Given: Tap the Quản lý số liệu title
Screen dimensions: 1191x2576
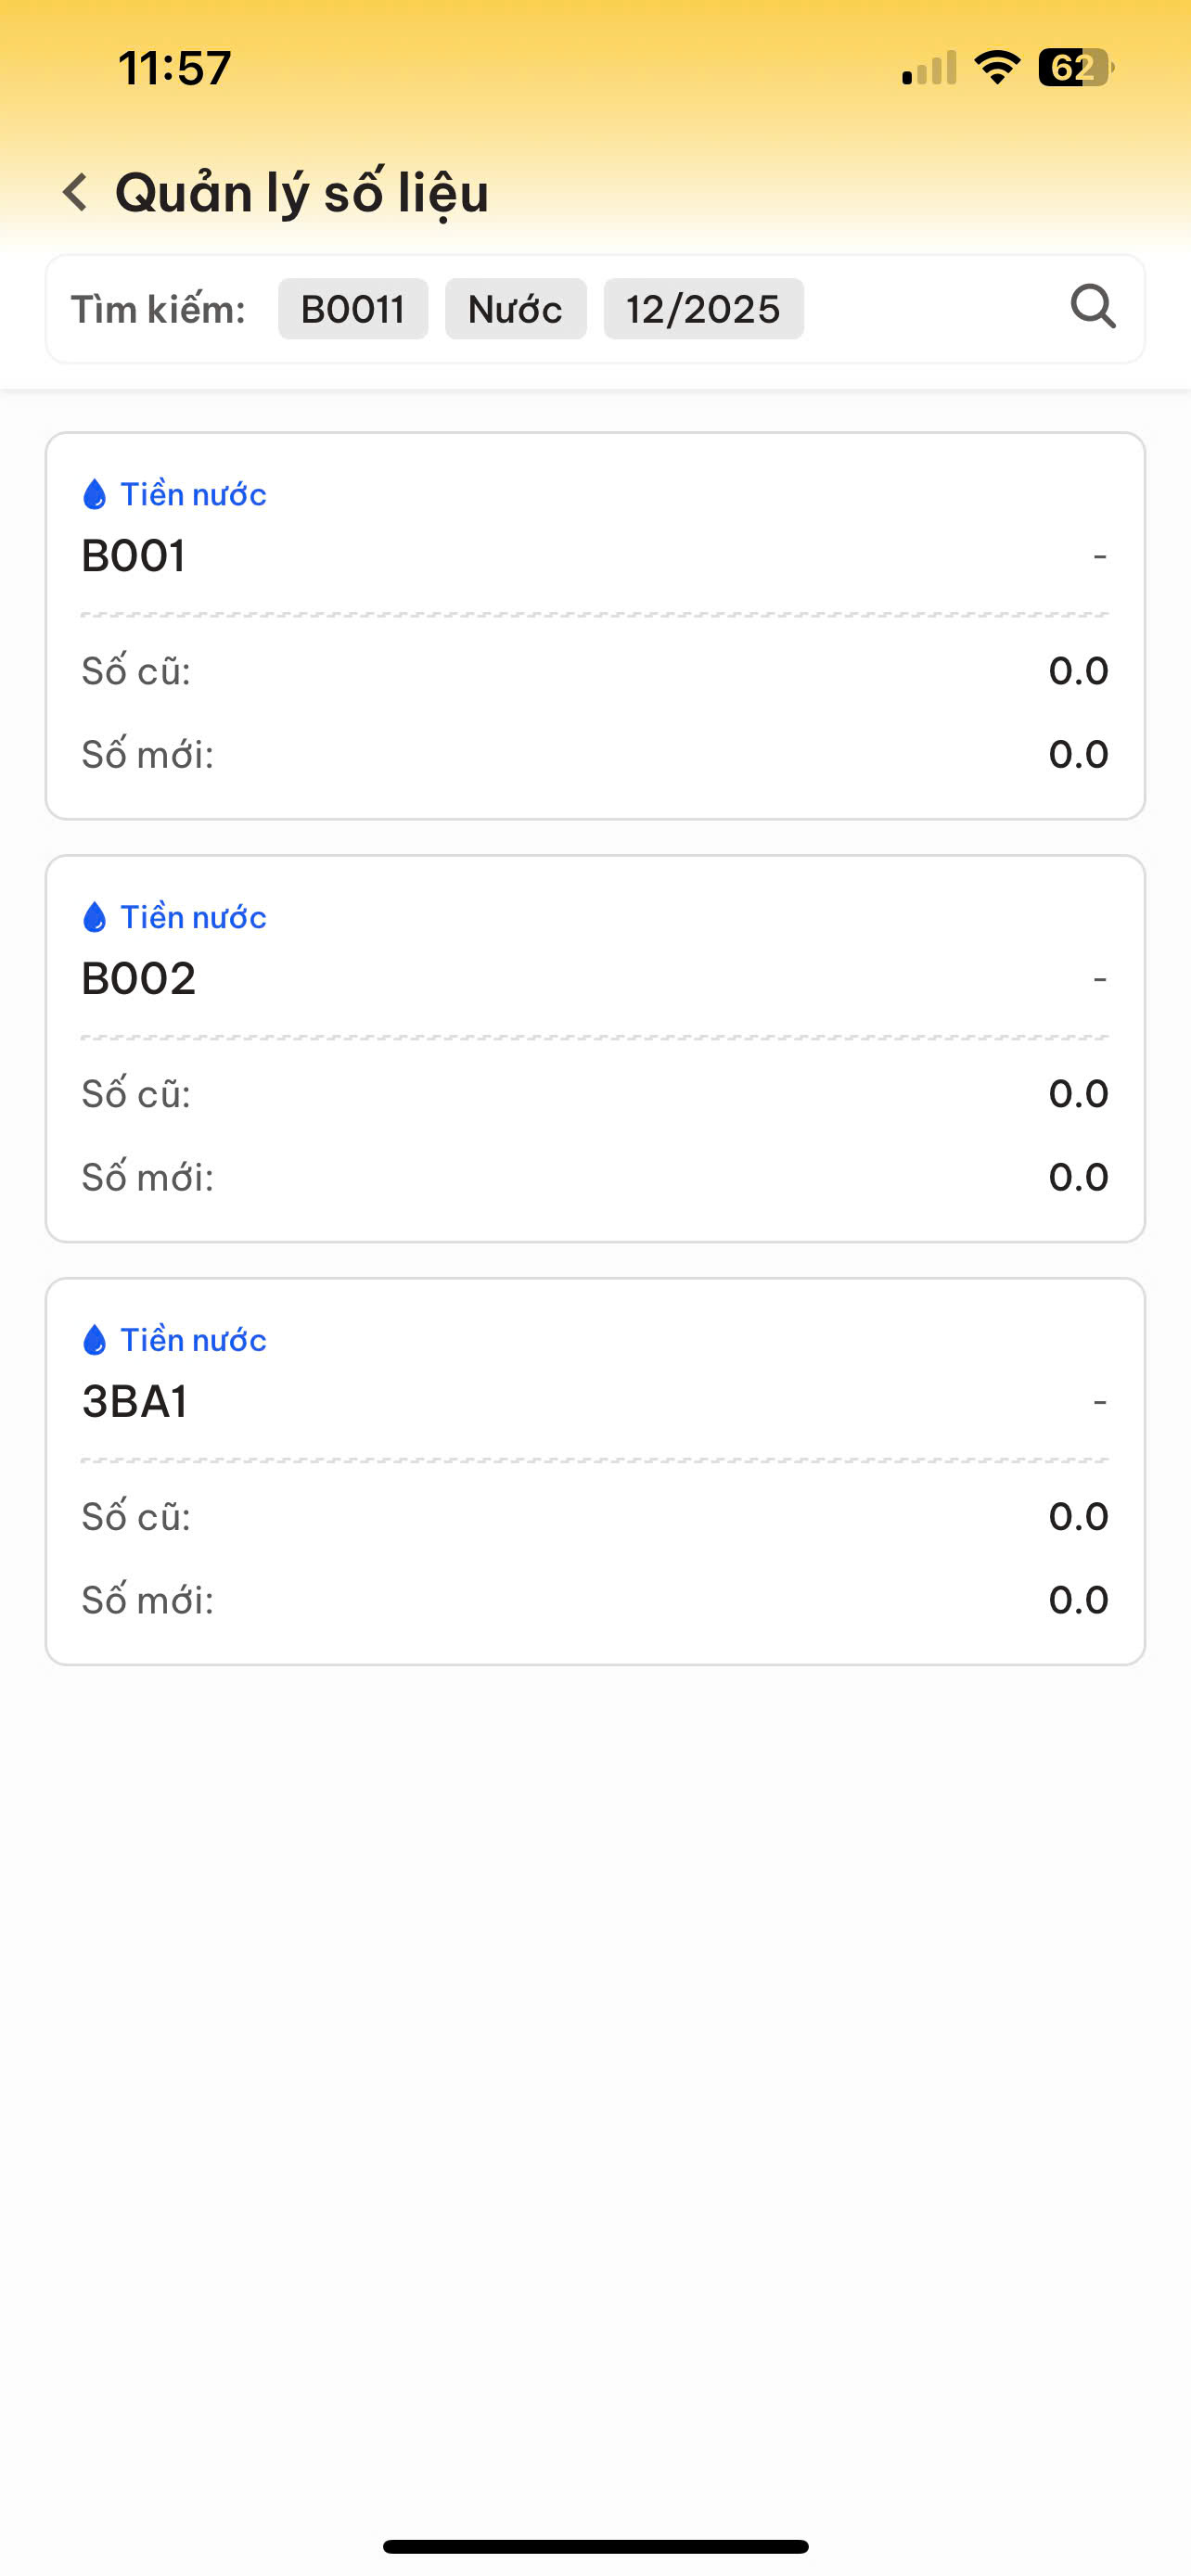Looking at the screenshot, I should (x=302, y=193).
